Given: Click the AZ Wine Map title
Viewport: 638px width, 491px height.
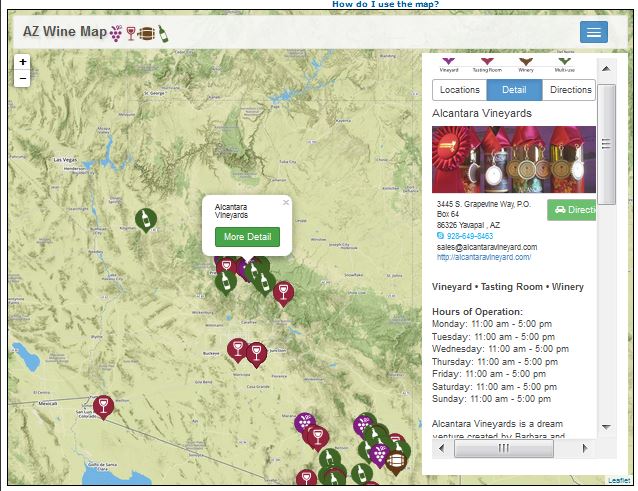Looking at the screenshot, I should click(65, 31).
